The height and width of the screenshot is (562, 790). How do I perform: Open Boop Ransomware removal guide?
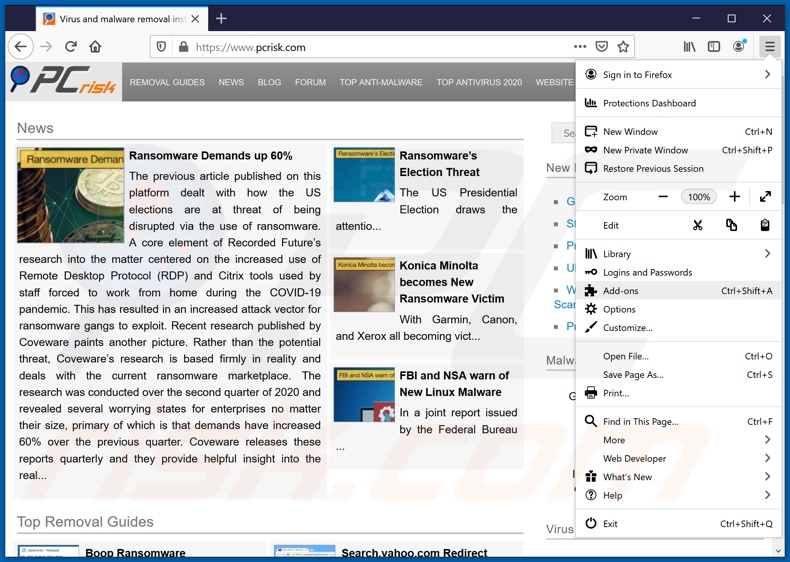136,553
